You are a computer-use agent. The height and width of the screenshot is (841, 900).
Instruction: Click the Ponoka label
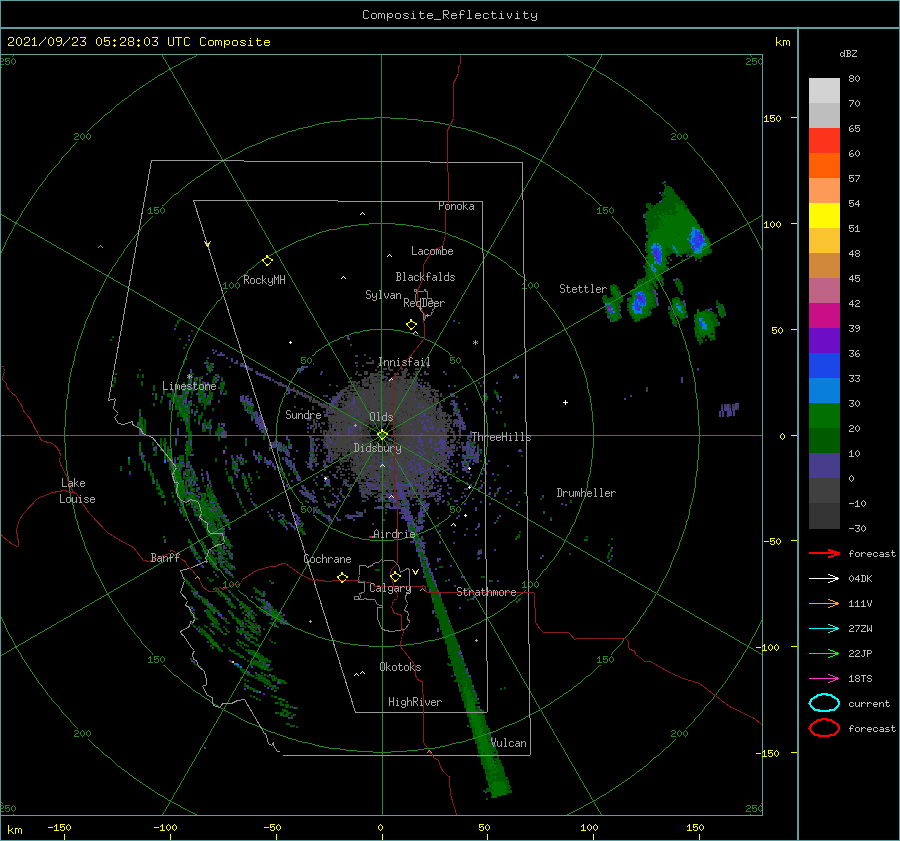point(456,206)
